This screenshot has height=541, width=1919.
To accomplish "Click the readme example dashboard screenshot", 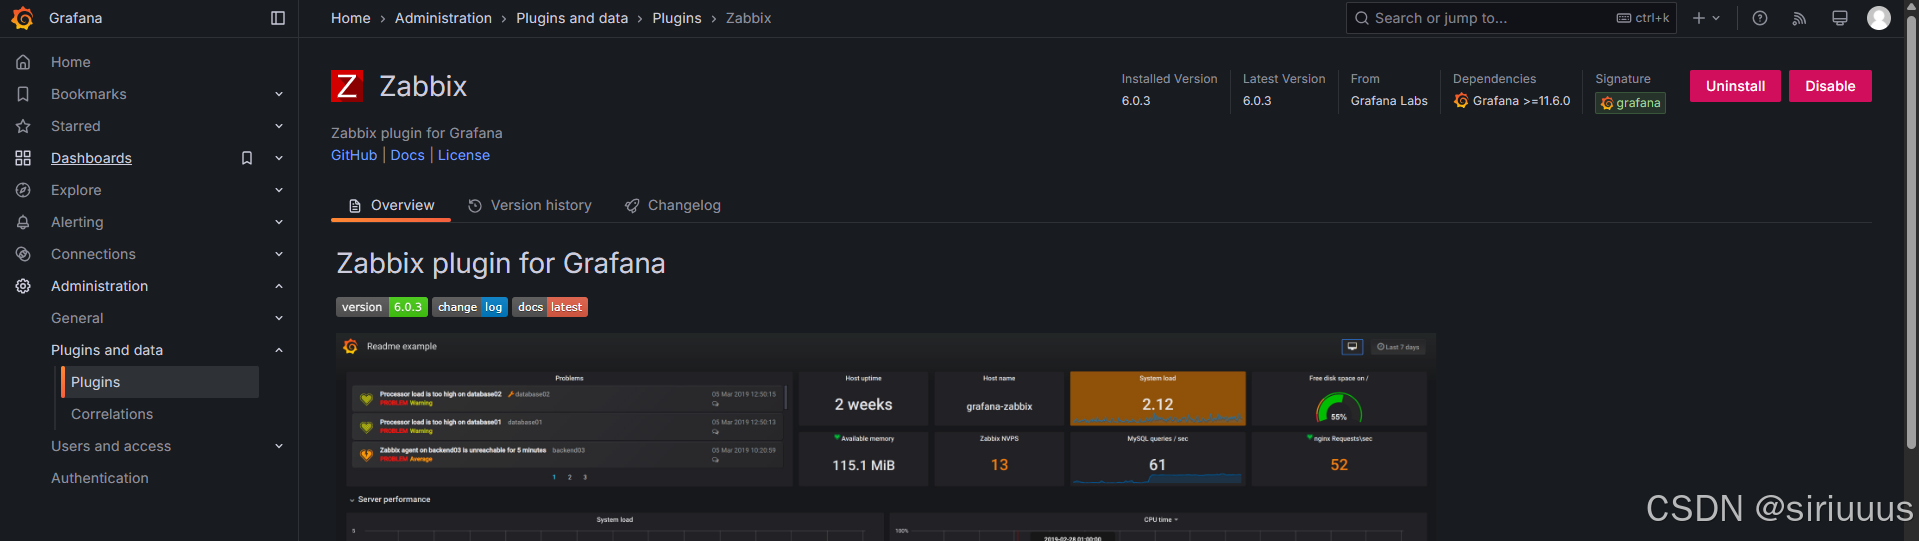I will click(x=886, y=437).
